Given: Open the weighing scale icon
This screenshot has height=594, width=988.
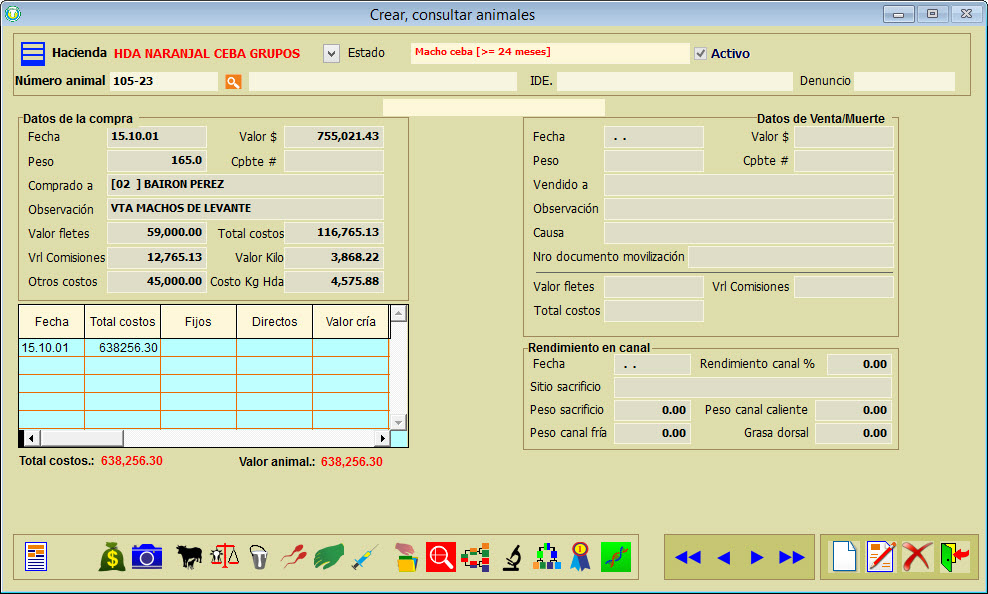Looking at the screenshot, I should (225, 557).
